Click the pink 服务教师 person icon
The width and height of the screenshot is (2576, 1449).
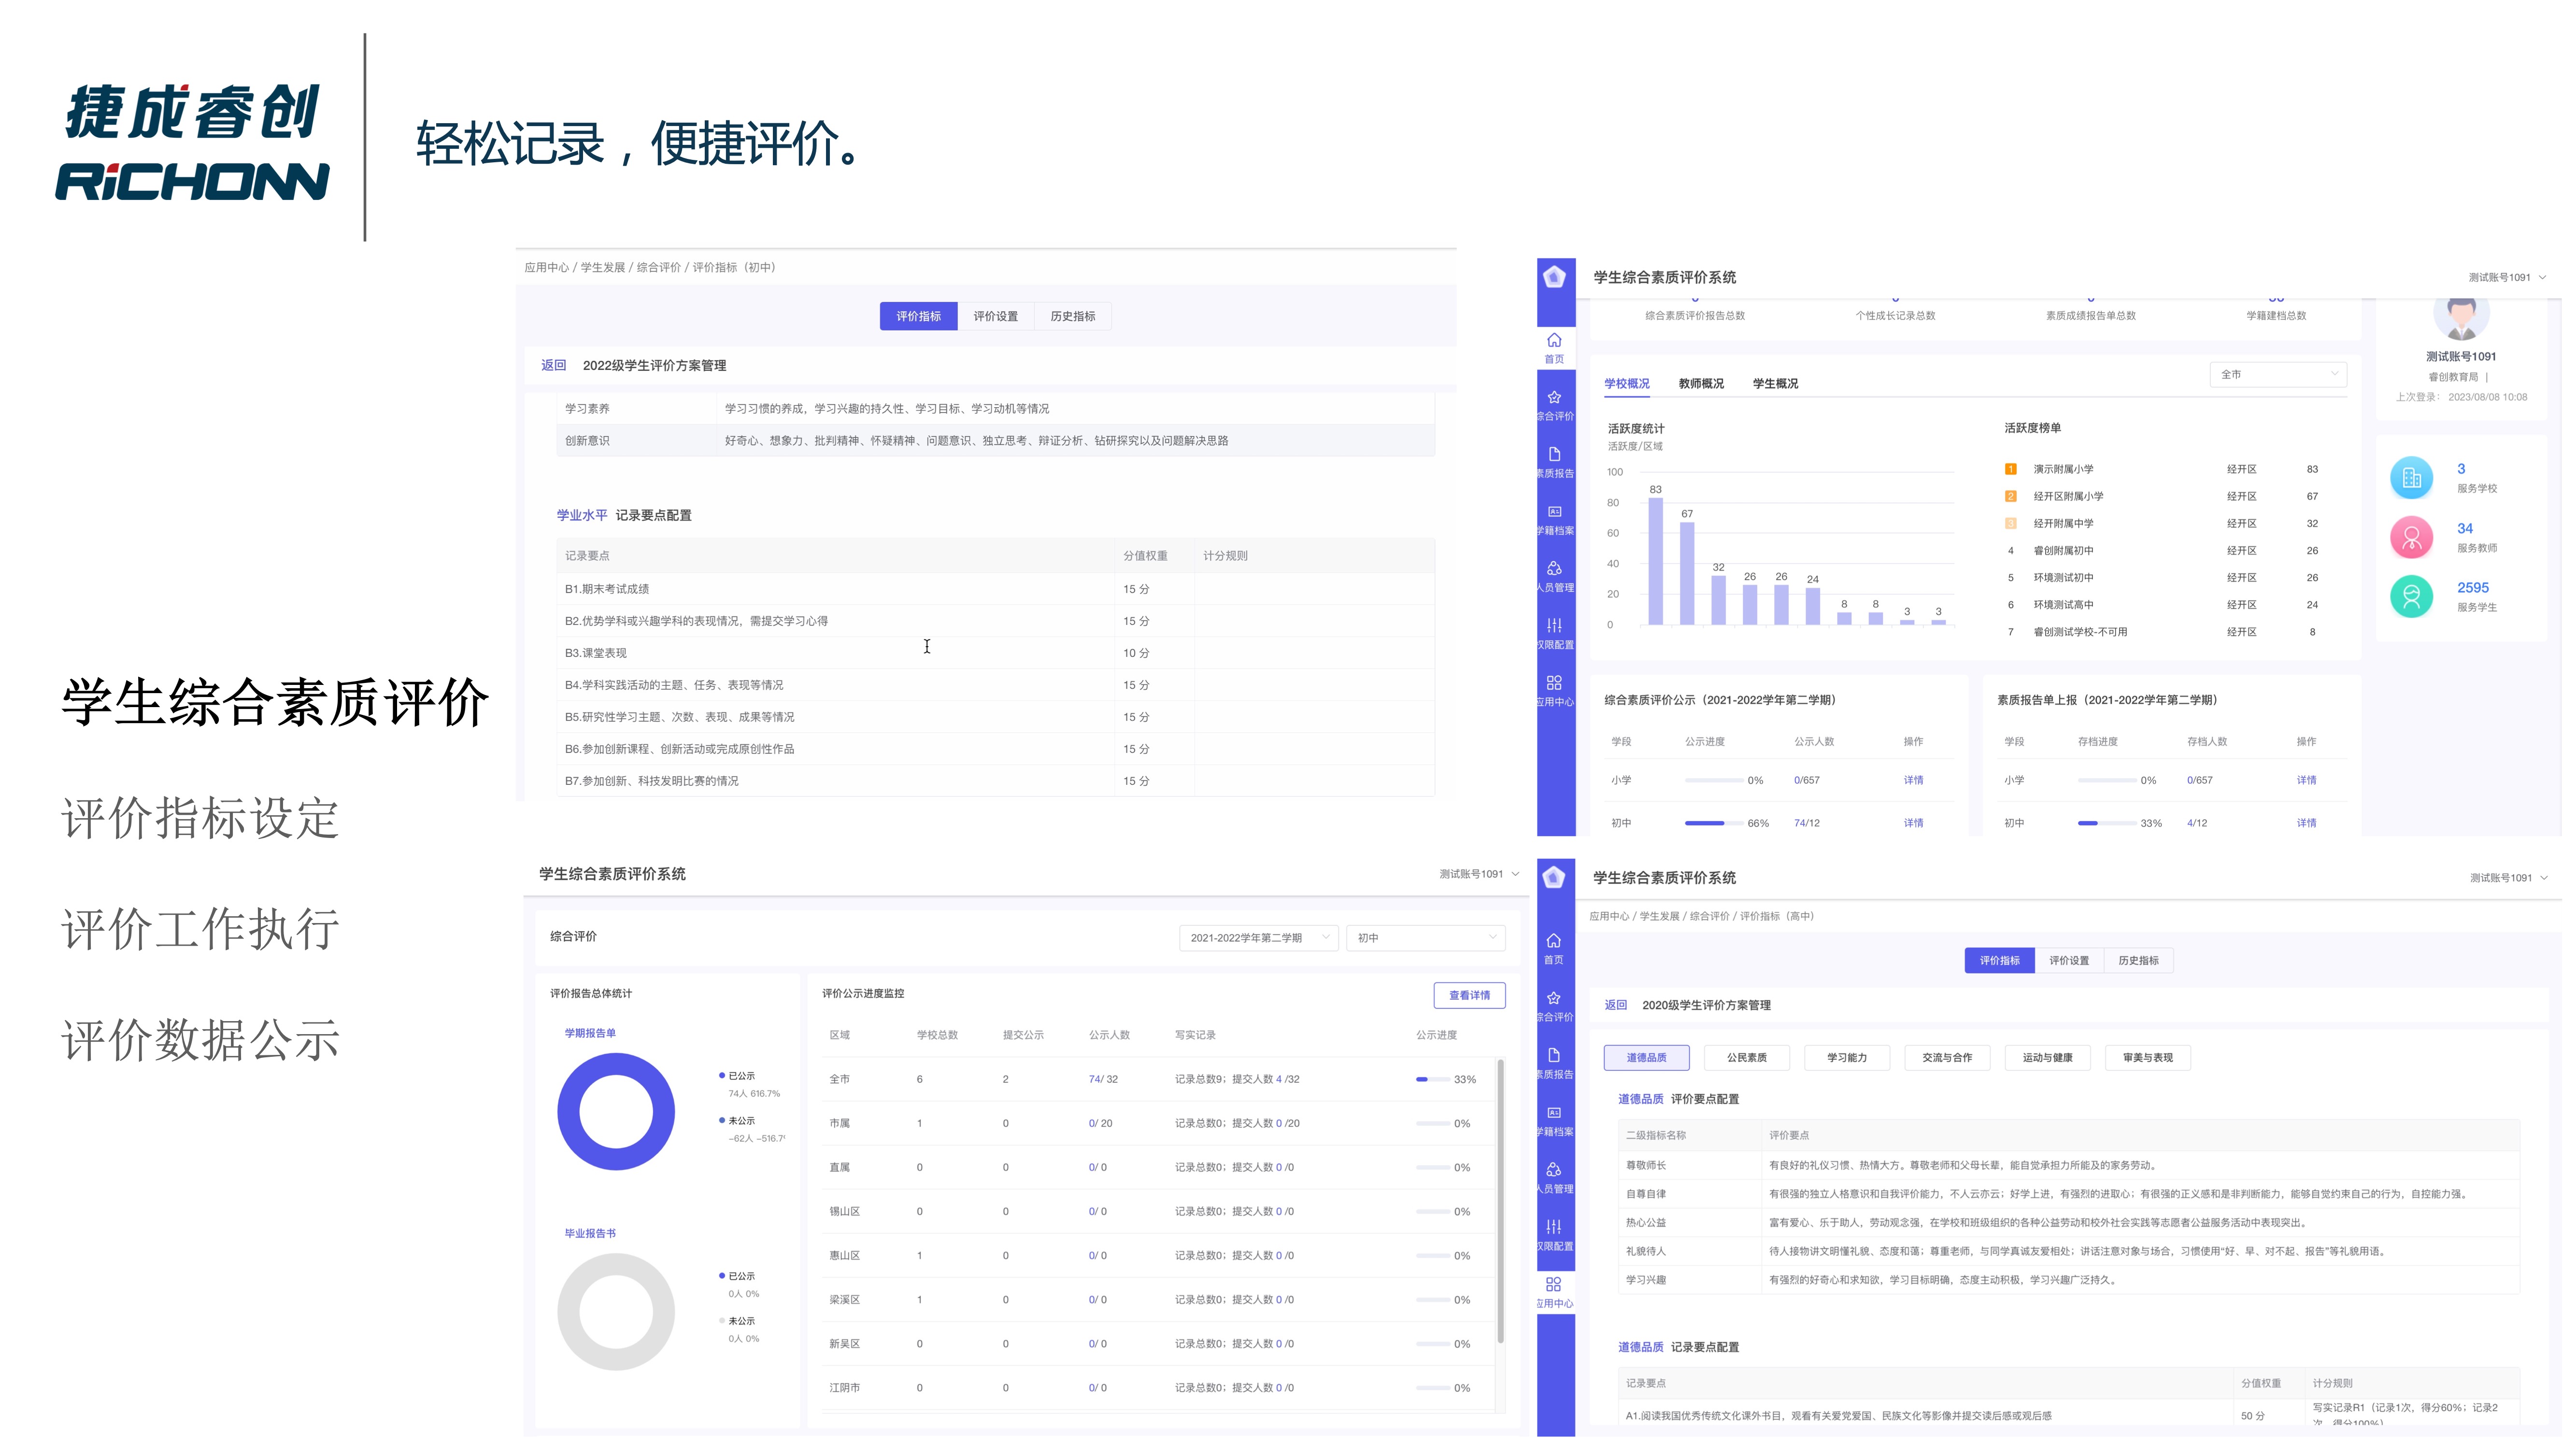(x=2411, y=538)
